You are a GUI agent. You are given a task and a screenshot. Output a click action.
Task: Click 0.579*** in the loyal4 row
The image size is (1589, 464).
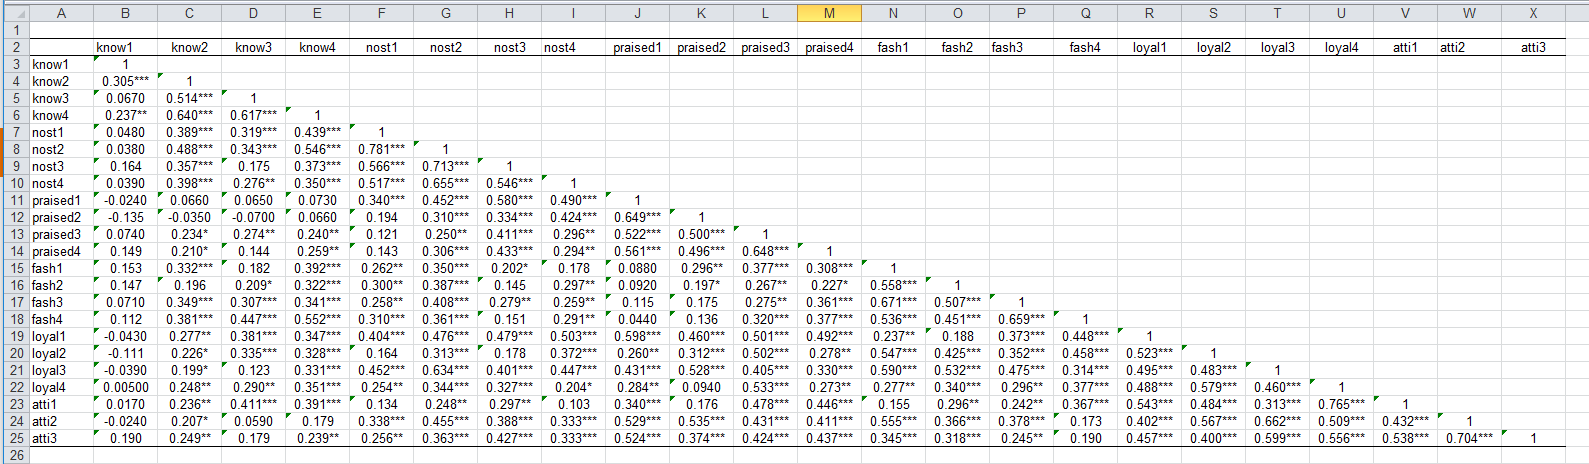tap(1213, 387)
